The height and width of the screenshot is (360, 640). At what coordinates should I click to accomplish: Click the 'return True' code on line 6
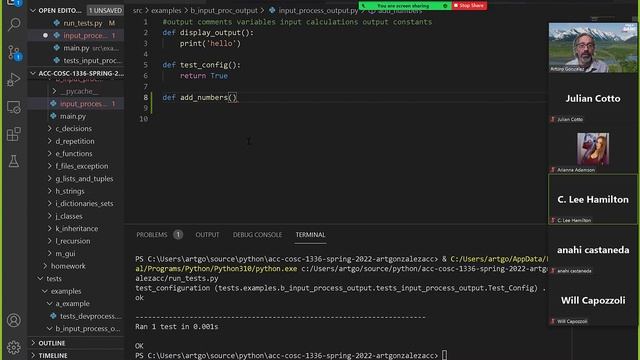[204, 76]
